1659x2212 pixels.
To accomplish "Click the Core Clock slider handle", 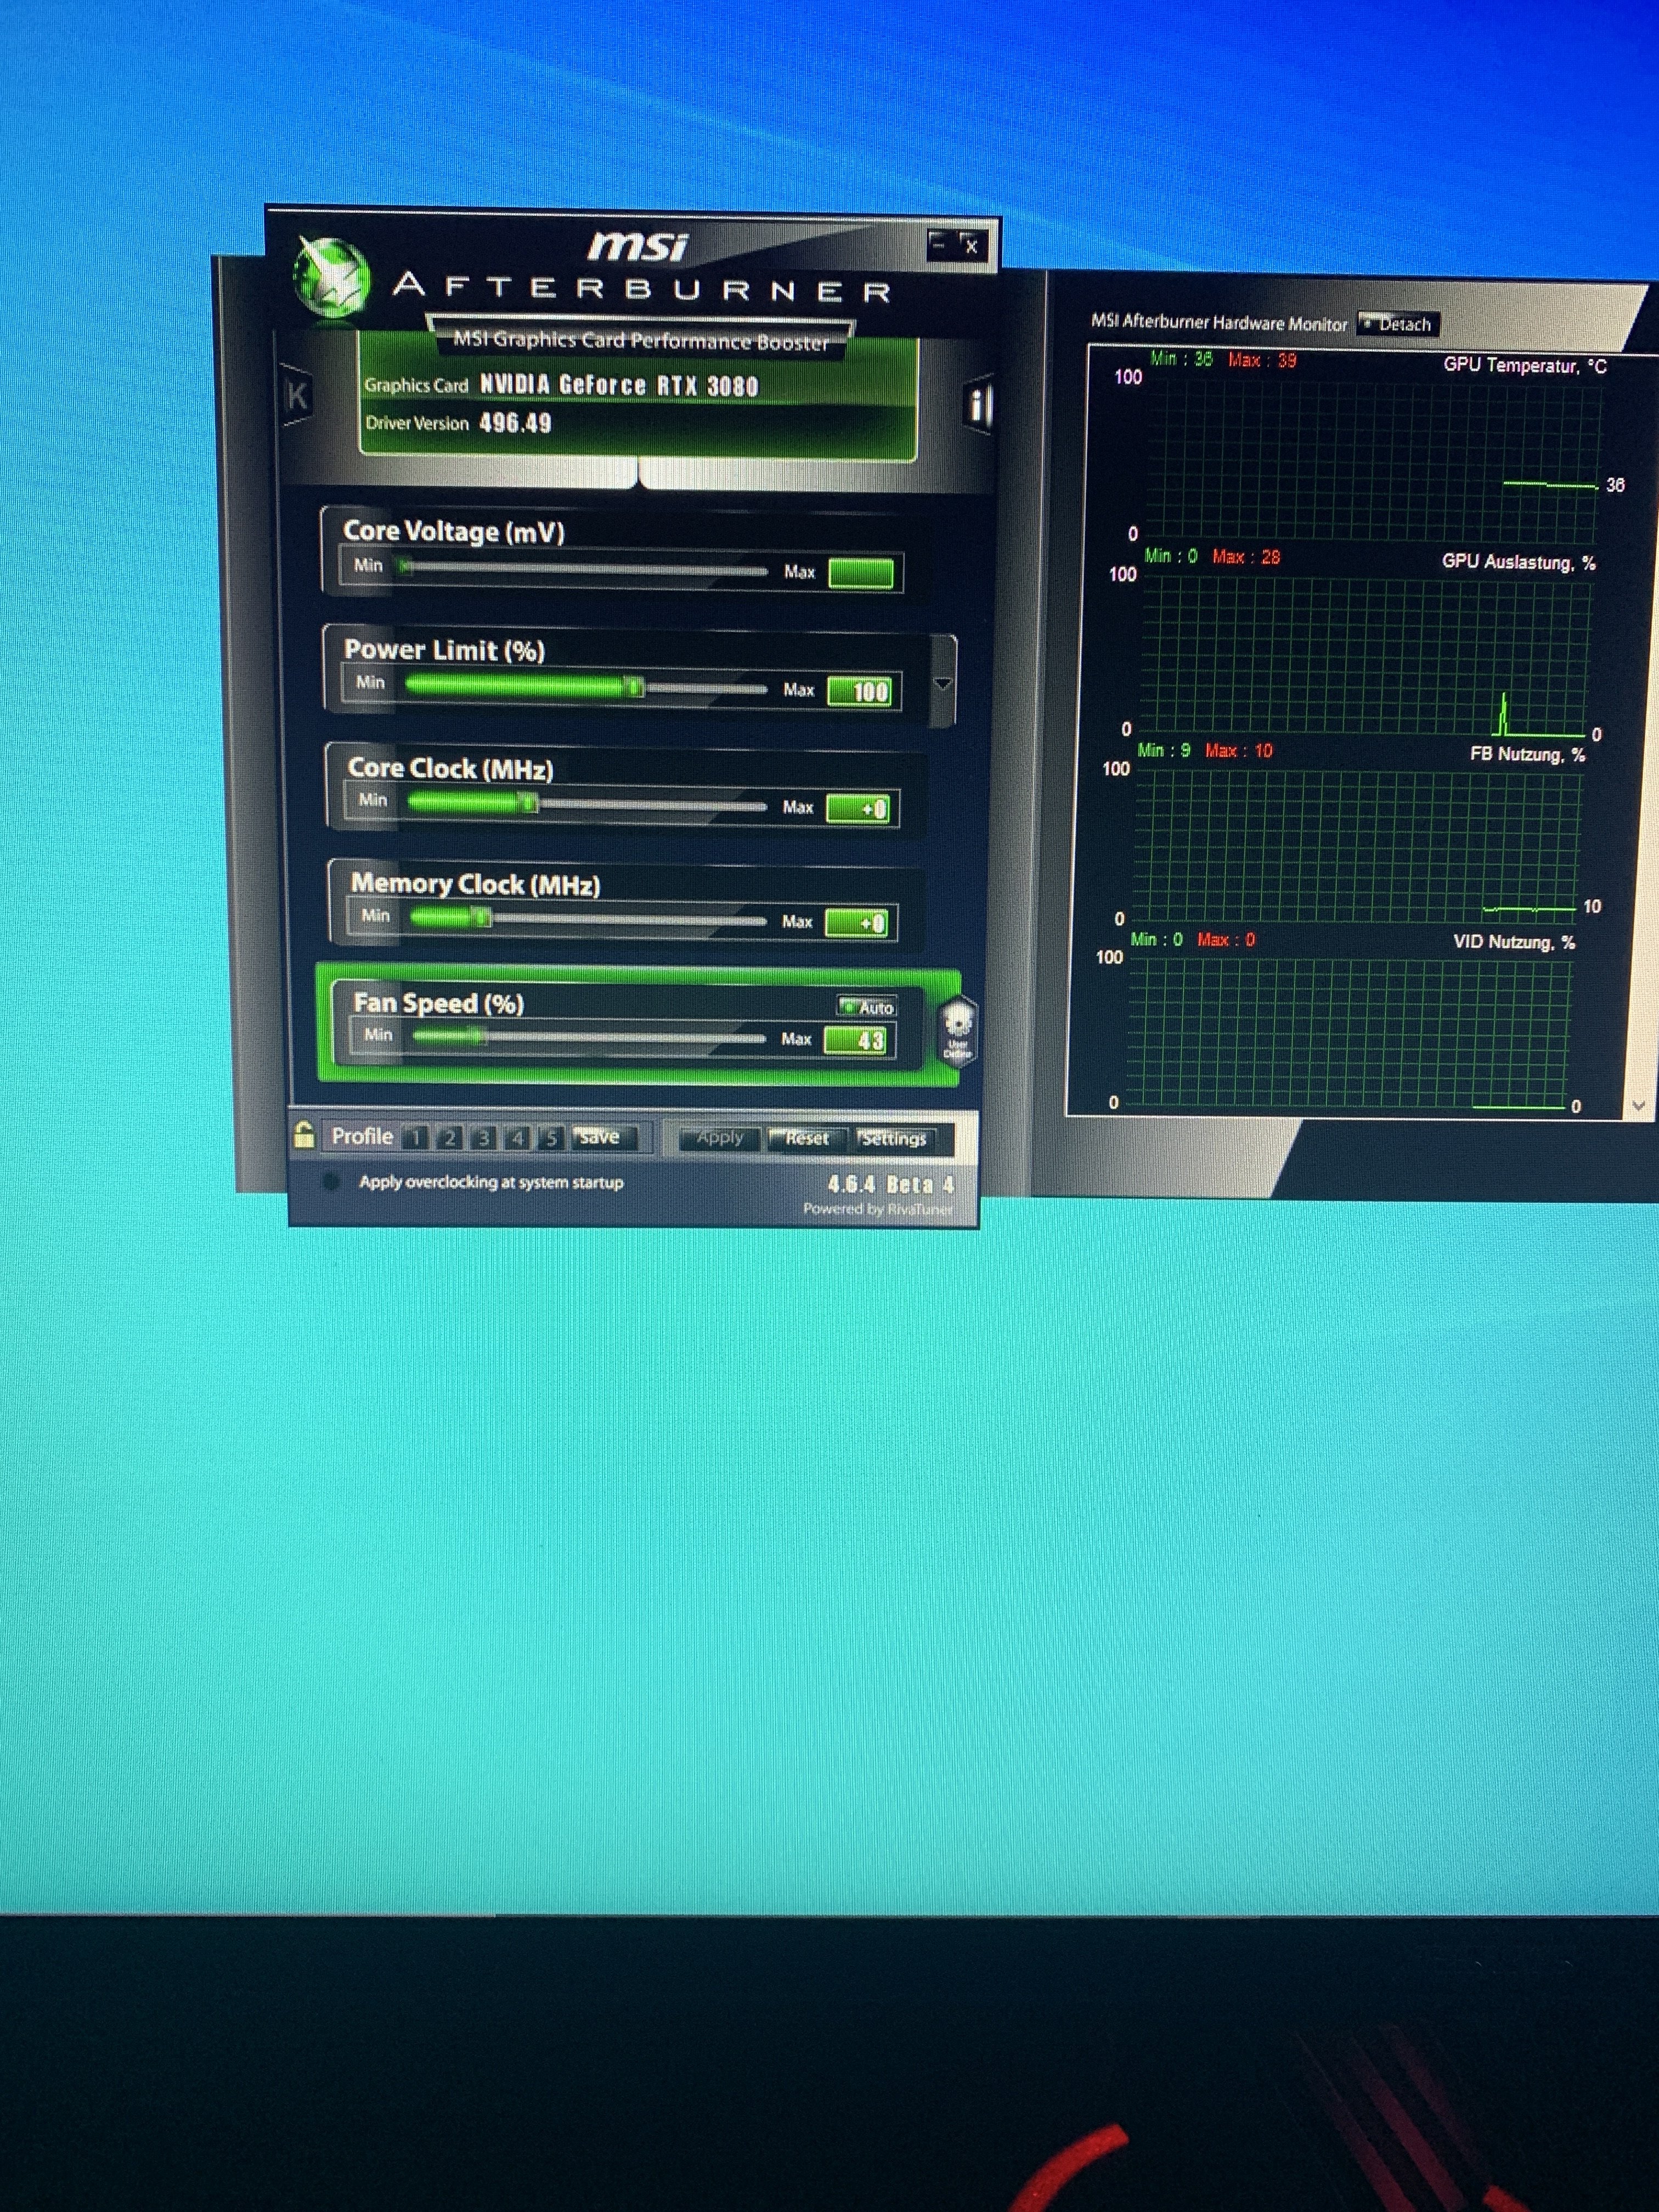I will tap(528, 803).
